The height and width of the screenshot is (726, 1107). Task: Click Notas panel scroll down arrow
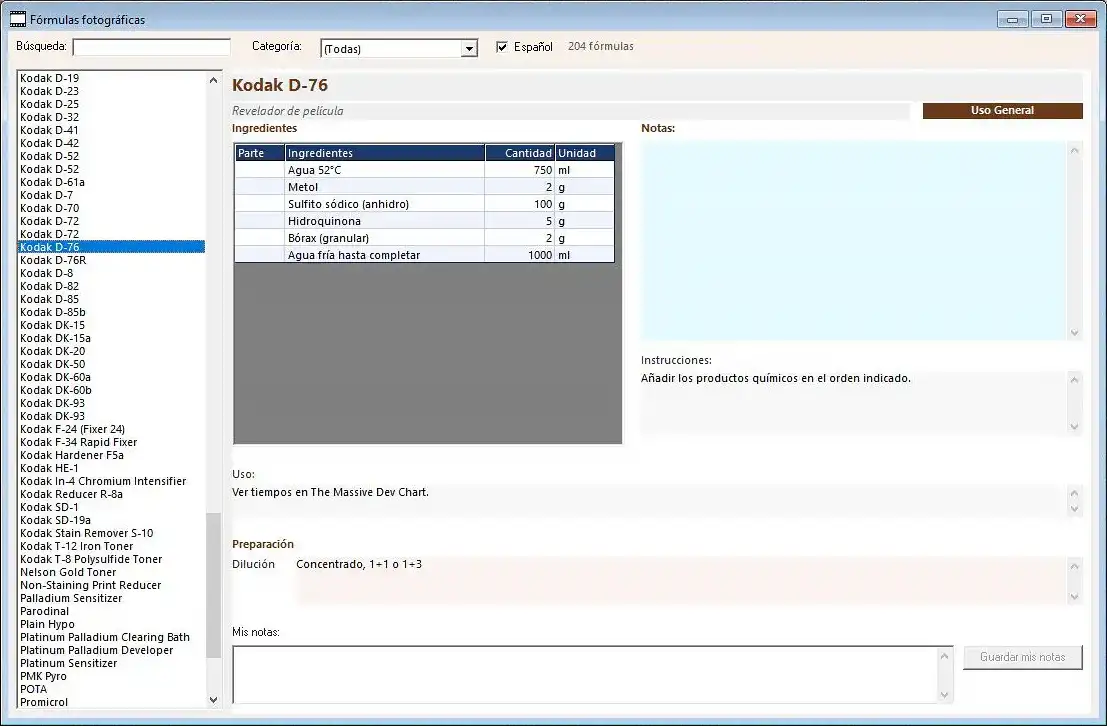[1075, 333]
